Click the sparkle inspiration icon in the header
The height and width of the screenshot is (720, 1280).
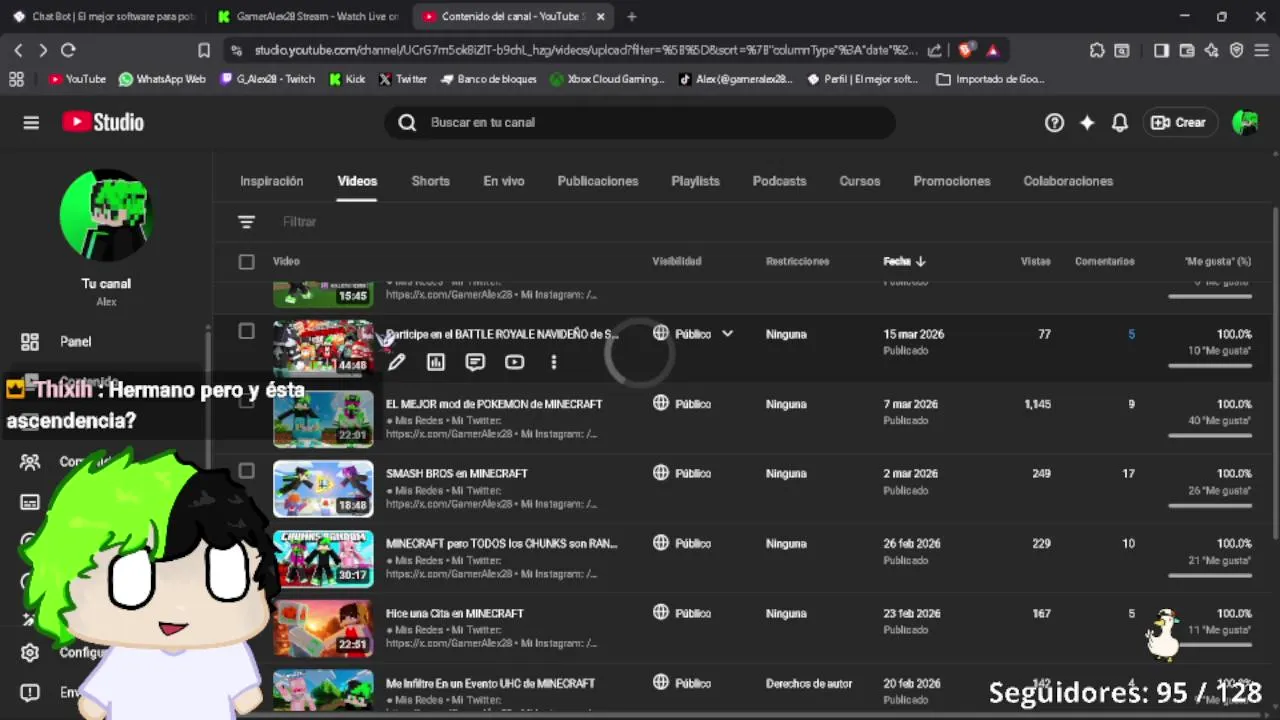1087,122
